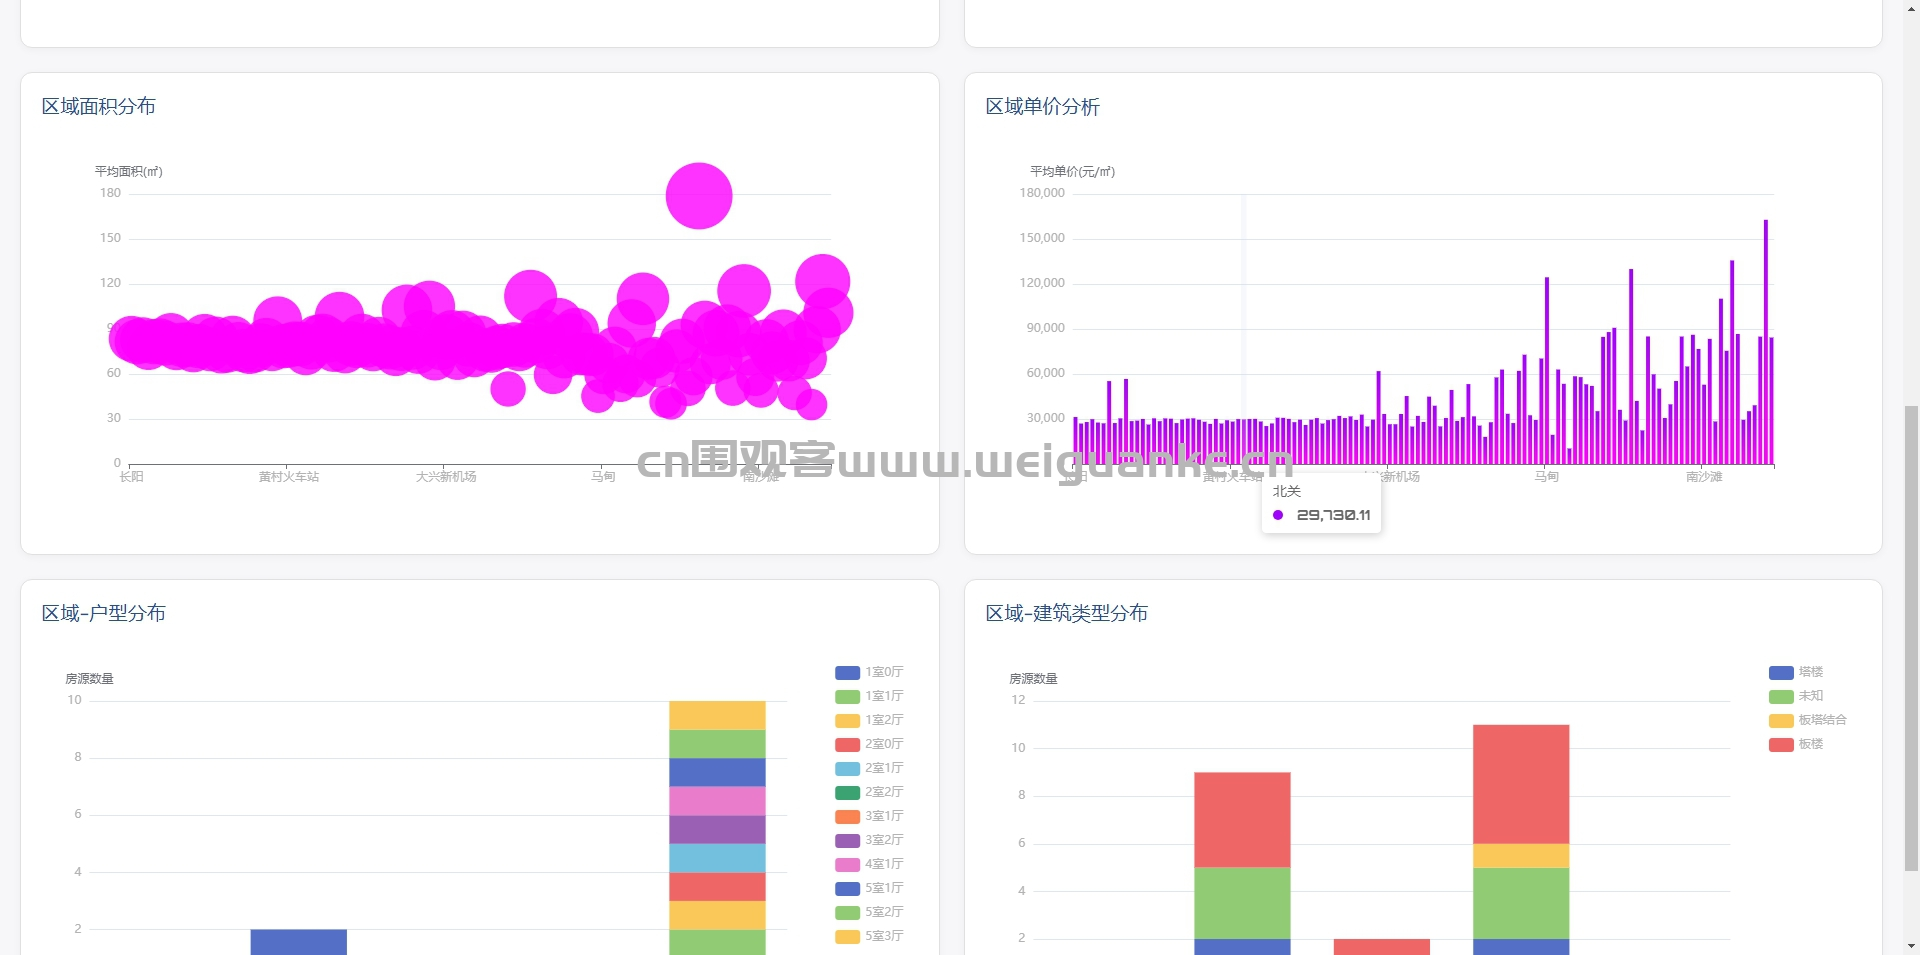Hide the 2室2厅 legend series

[x=869, y=792]
